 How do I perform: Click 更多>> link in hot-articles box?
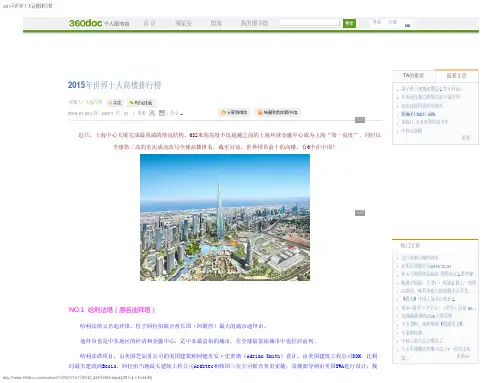463,356
